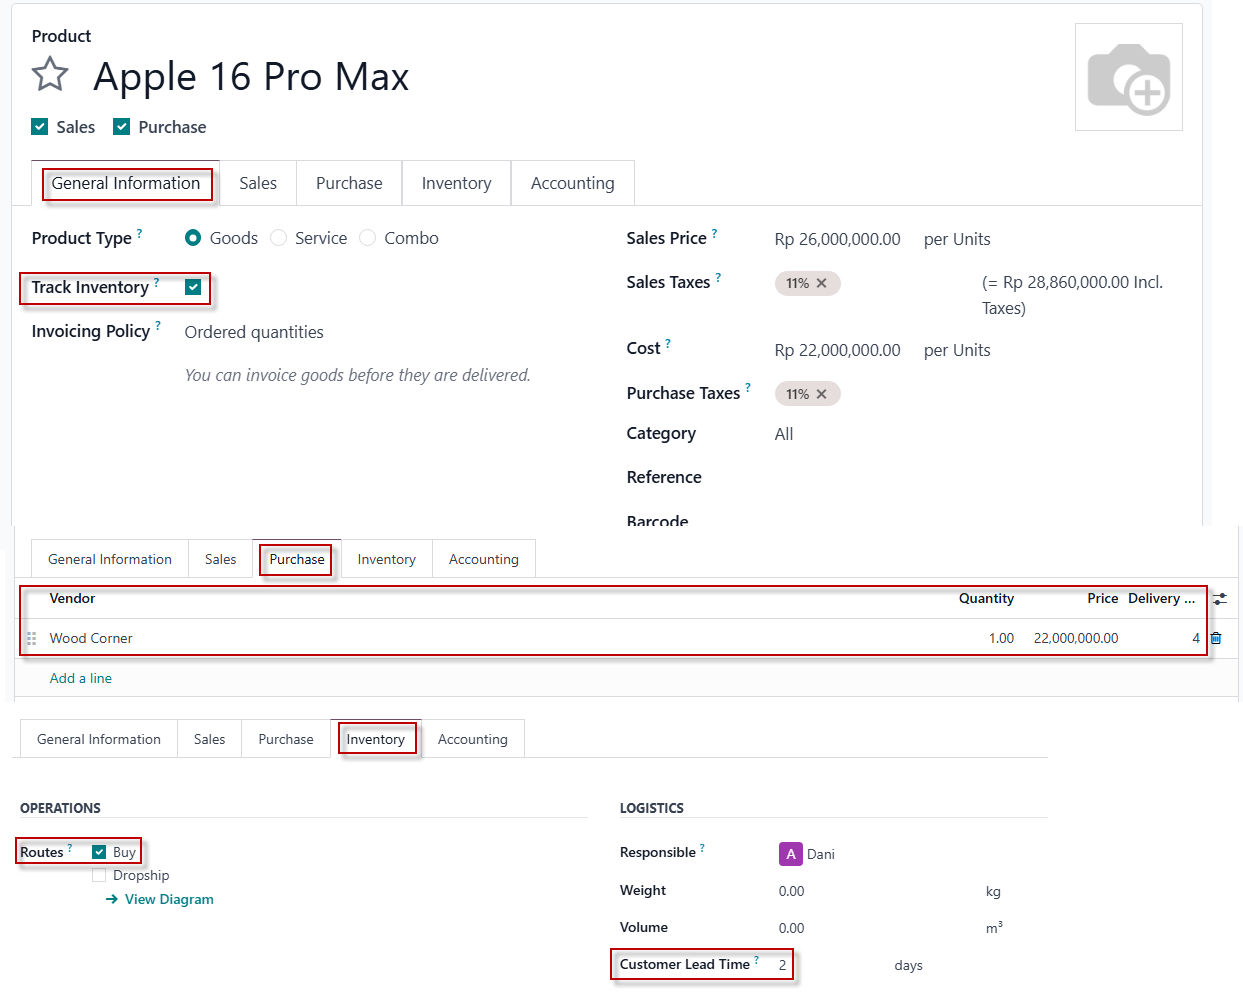
Task: Open the Cost unit dropdown
Action: click(x=957, y=350)
